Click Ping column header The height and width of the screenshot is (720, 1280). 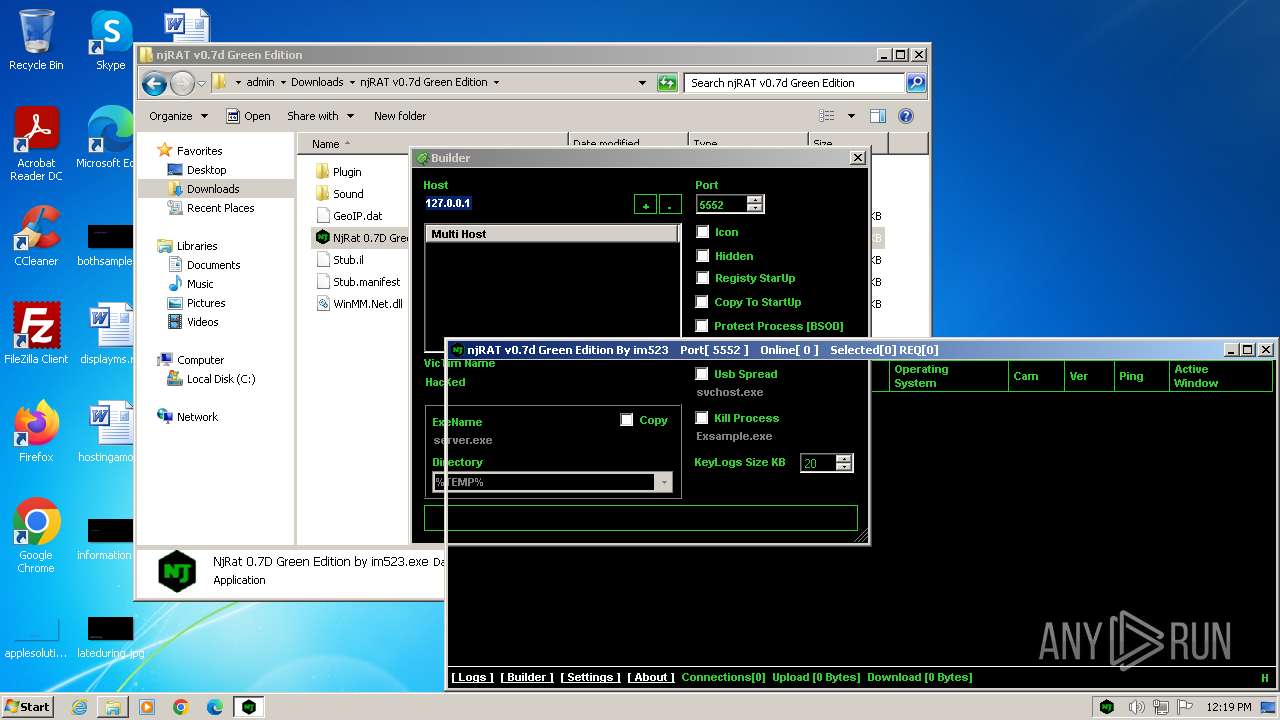pyautogui.click(x=1142, y=376)
